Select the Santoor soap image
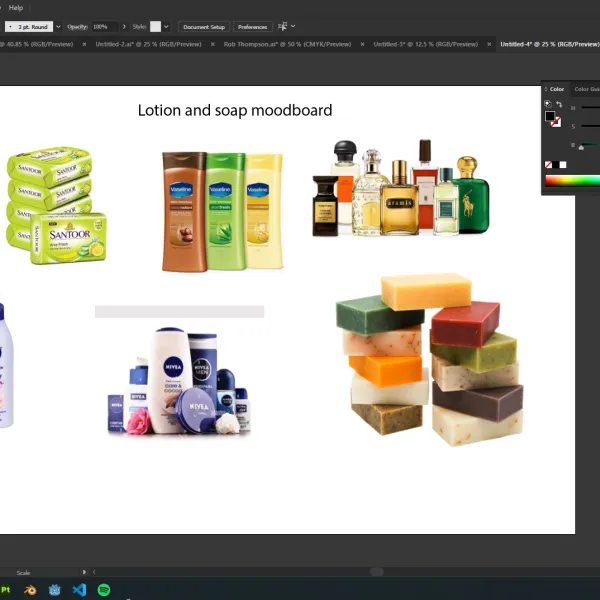 click(x=56, y=205)
